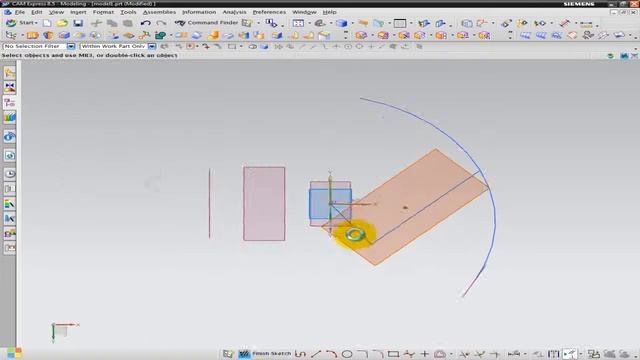The image size is (640, 360).
Task: Select the Profile sketch tool
Action: (300, 354)
